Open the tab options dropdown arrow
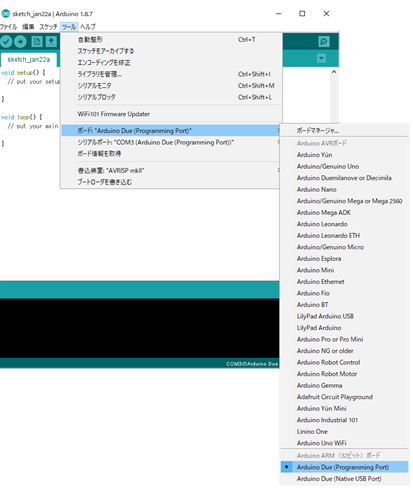 [x=321, y=59]
